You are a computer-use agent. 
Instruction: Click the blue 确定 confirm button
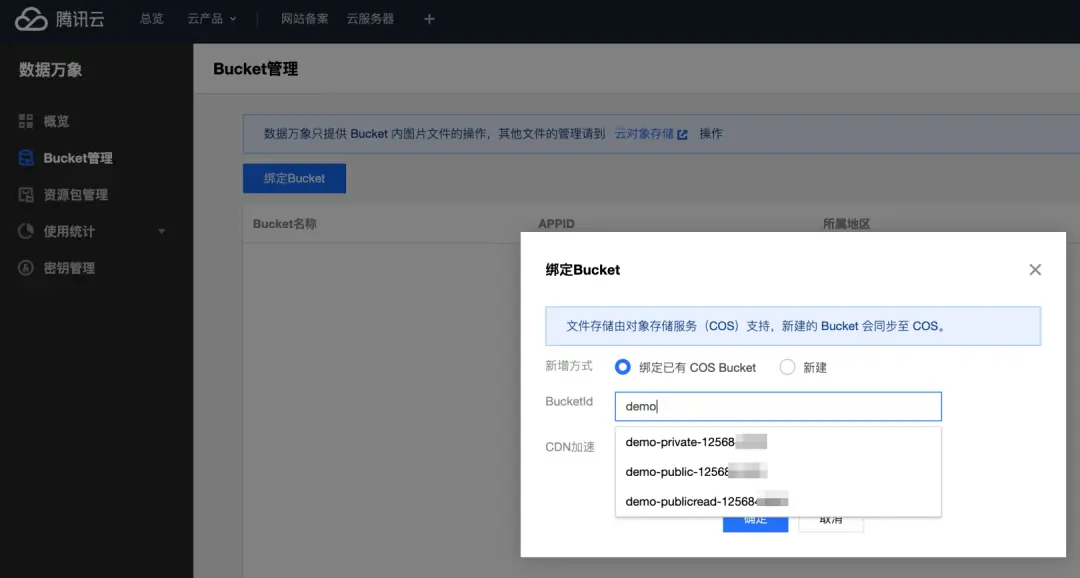pyautogui.click(x=755, y=524)
